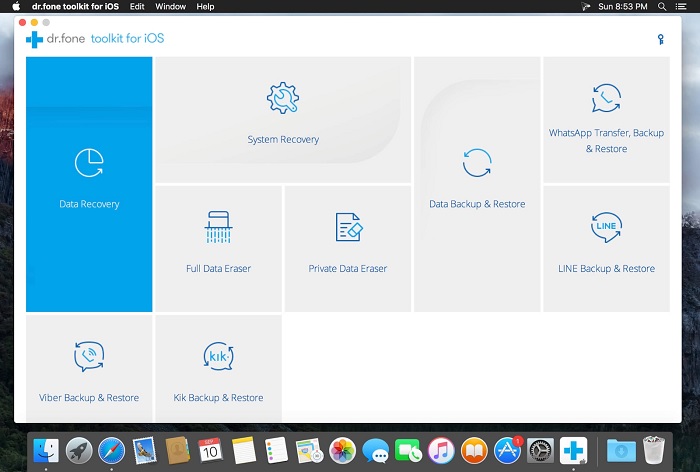The height and width of the screenshot is (472, 700).
Task: Click the Kik Backup & Restore icon
Action: pyautogui.click(x=218, y=356)
